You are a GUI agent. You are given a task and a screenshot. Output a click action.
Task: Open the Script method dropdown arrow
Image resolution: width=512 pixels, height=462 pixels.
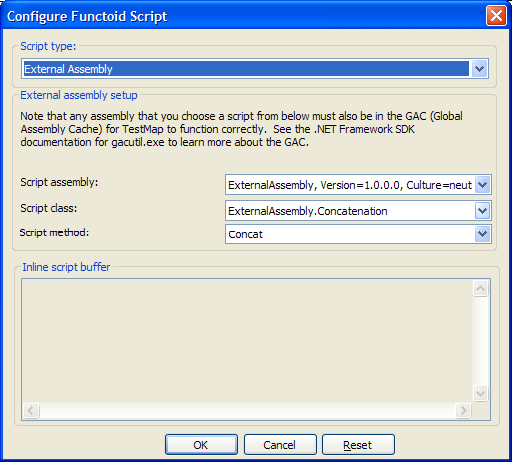tap(482, 234)
